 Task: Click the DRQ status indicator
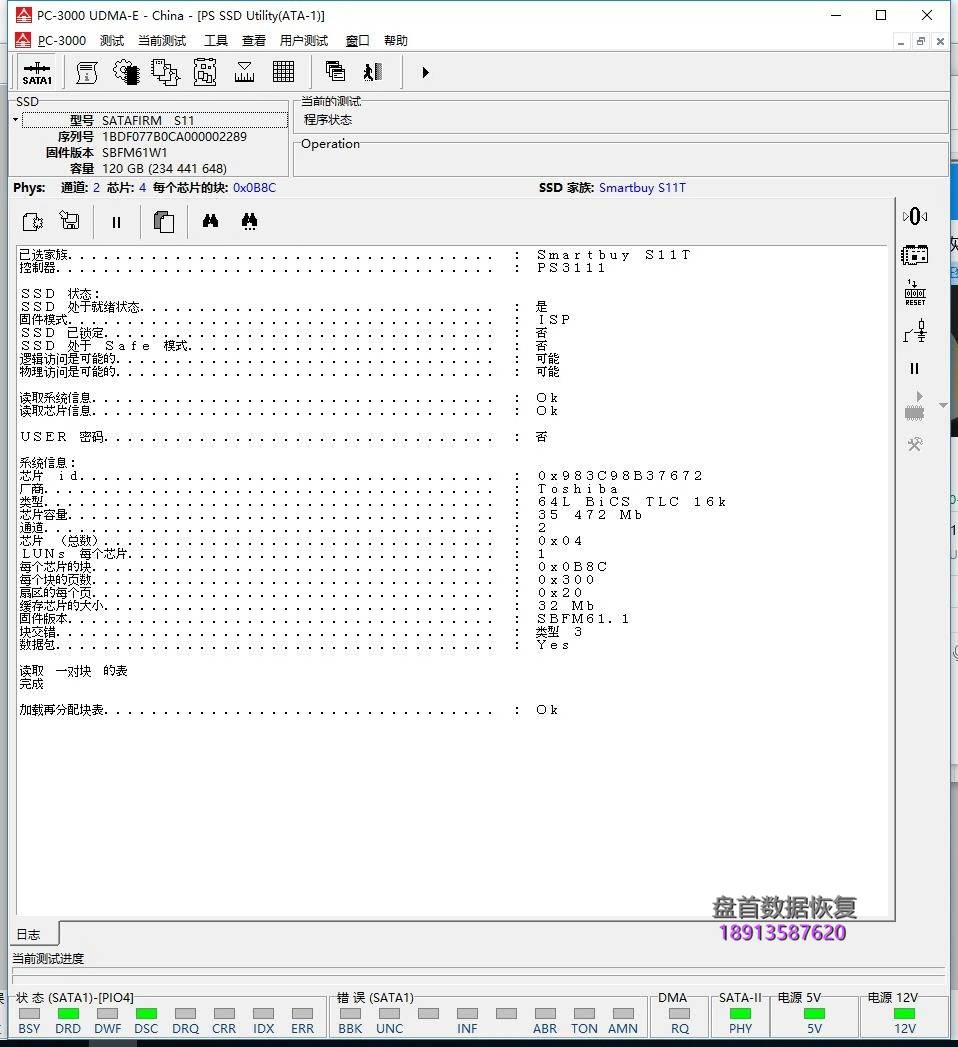point(186,1014)
